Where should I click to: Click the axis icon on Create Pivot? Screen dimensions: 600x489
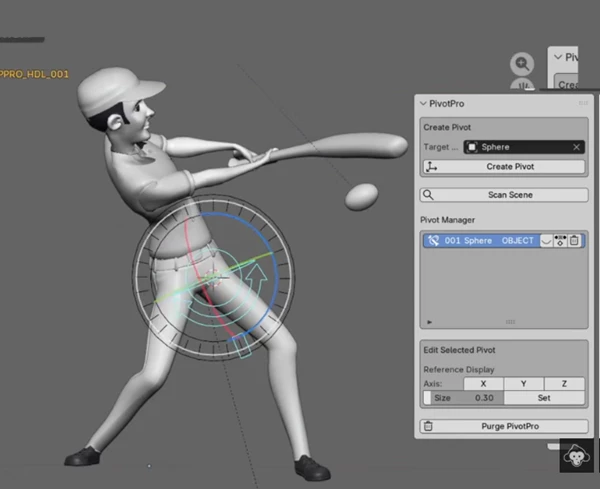point(432,167)
